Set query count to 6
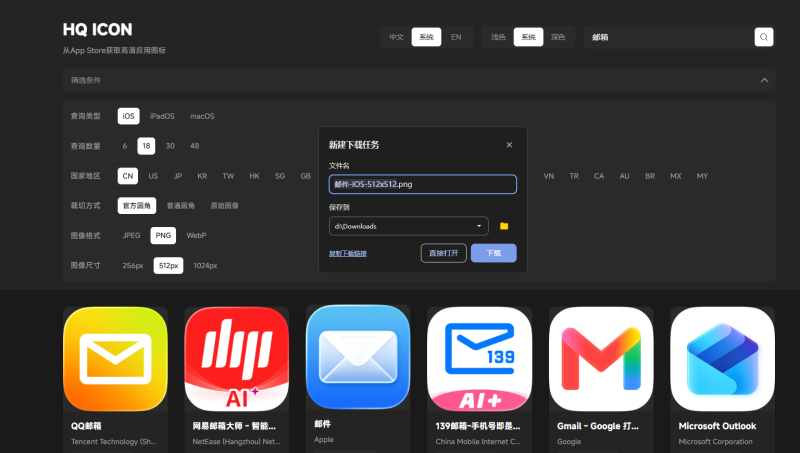The height and width of the screenshot is (453, 800). [124, 146]
